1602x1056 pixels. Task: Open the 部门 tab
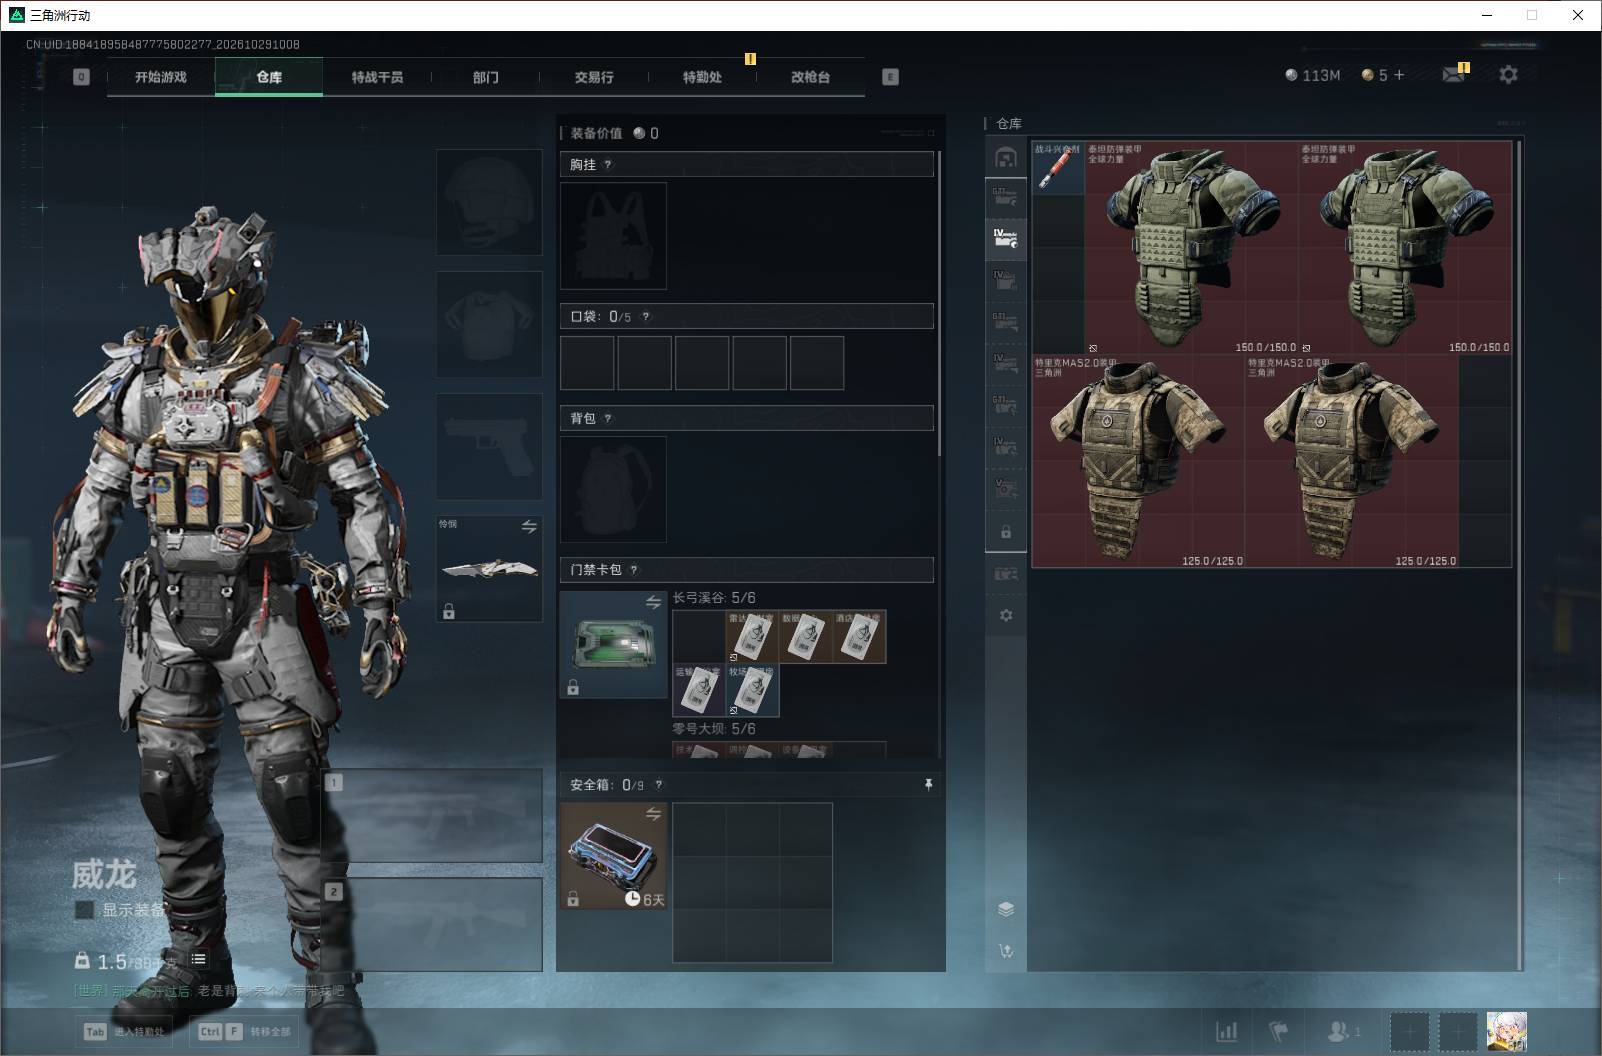point(486,77)
